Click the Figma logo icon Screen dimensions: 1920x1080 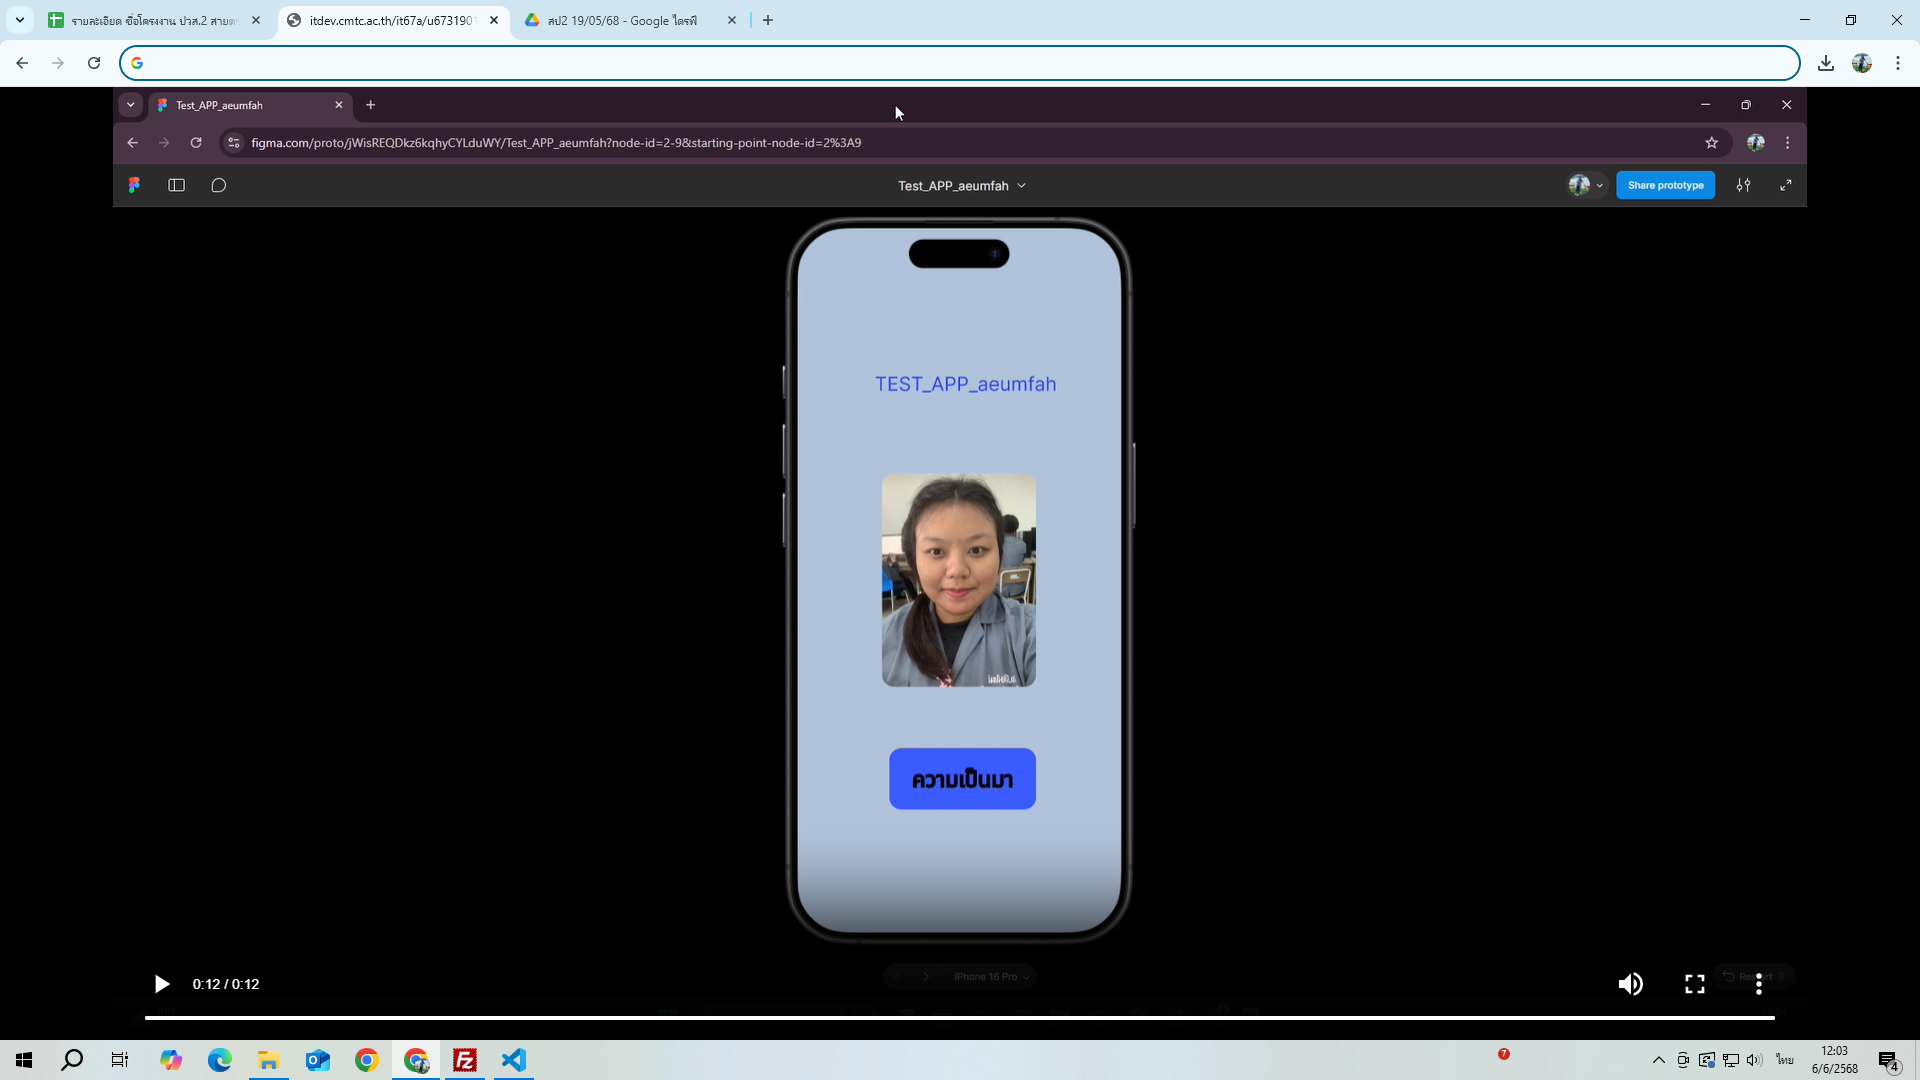click(x=134, y=185)
